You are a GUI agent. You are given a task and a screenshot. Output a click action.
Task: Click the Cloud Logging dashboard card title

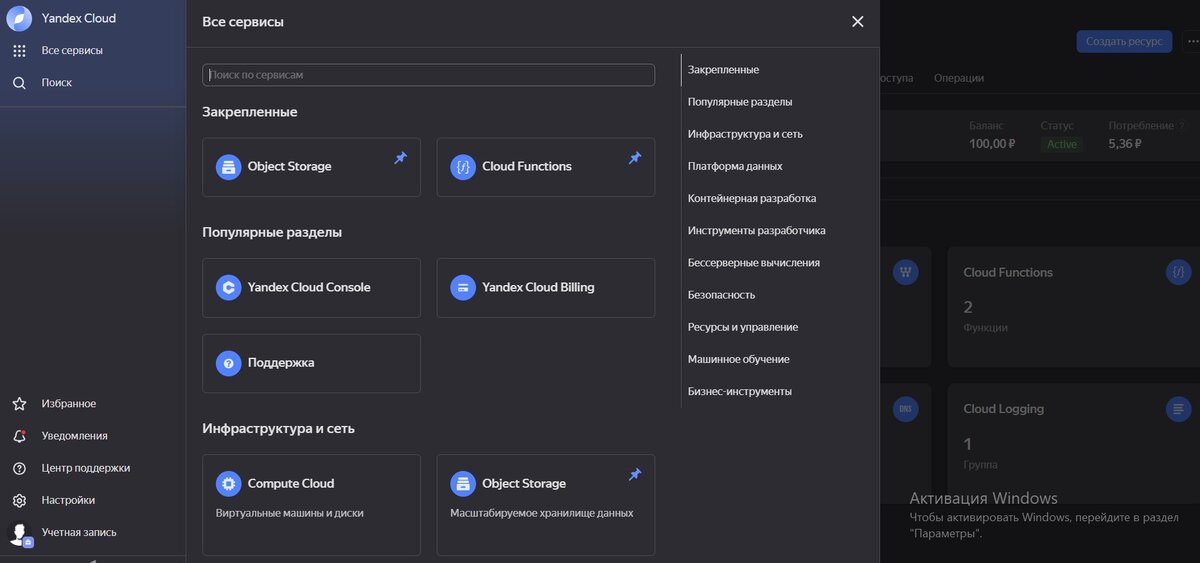pos(1003,409)
